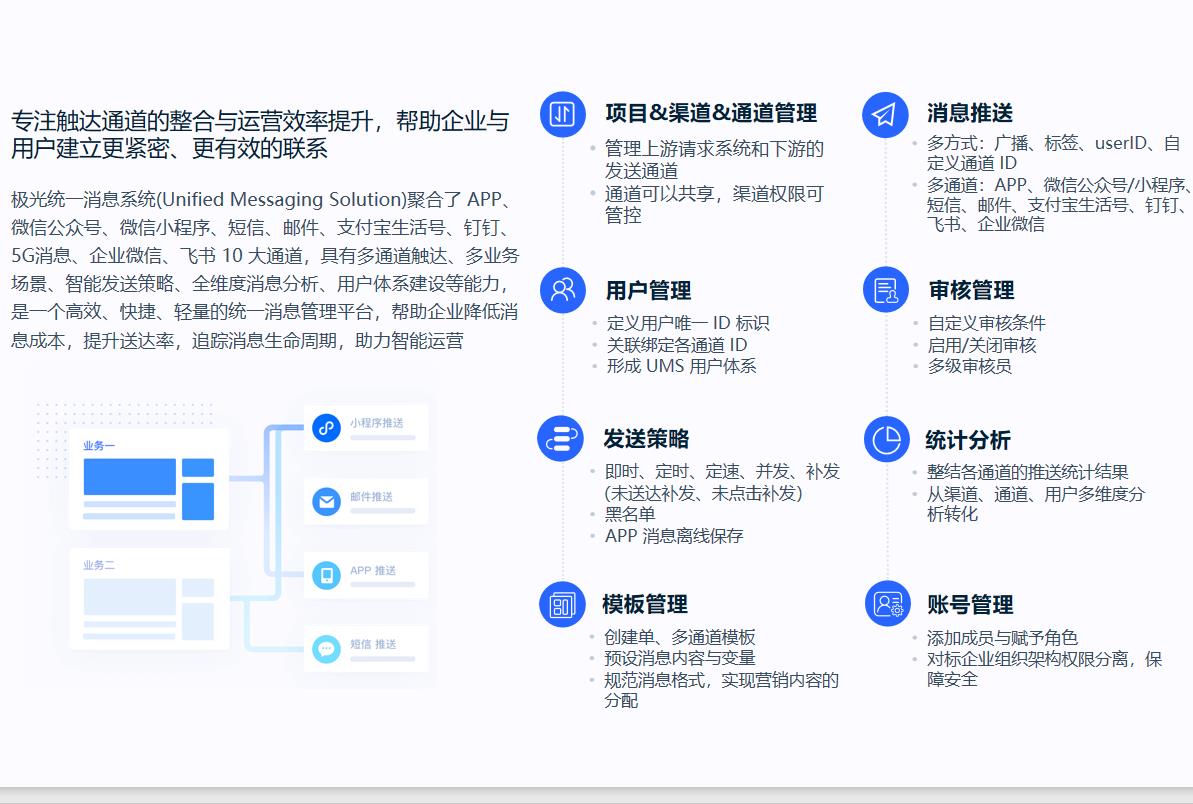Click the 统计分析 pie chart icon
The width and height of the screenshot is (1193, 804).
point(886,439)
